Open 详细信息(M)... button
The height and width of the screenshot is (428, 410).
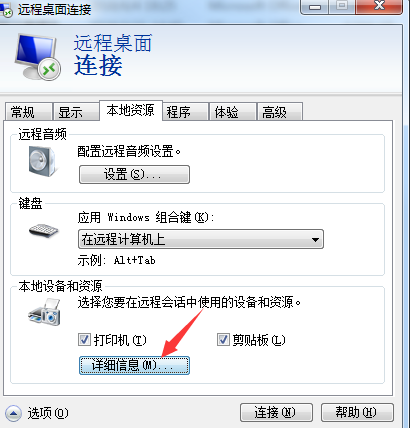pos(134,366)
